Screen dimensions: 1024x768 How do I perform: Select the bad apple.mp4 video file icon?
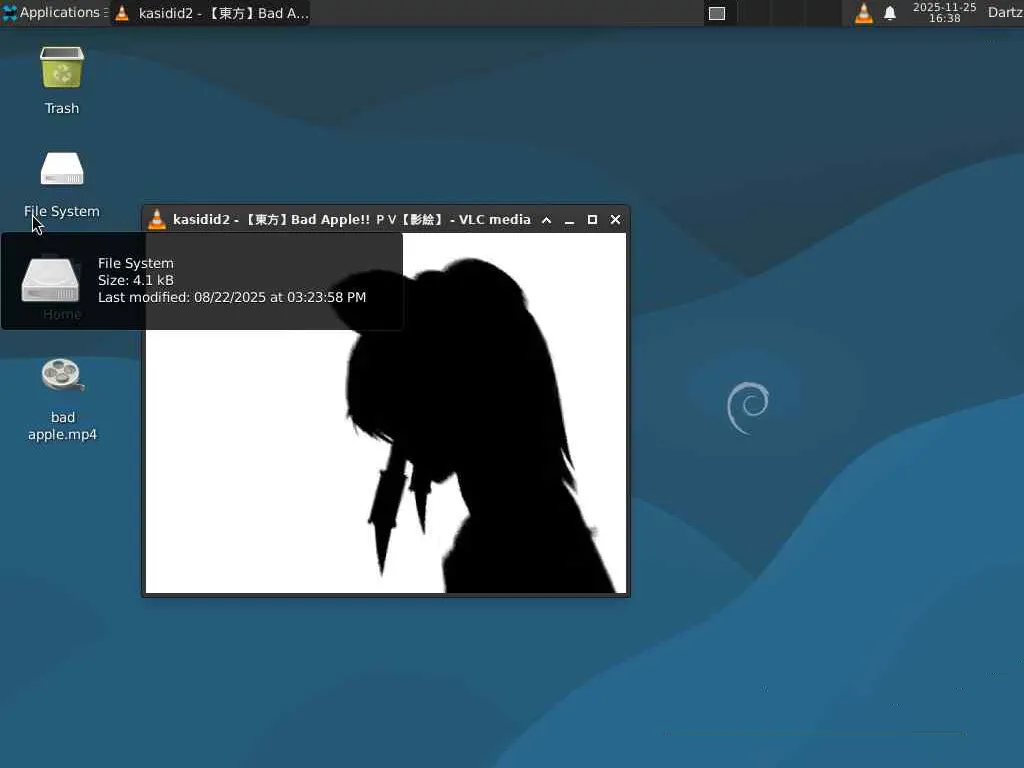62,375
